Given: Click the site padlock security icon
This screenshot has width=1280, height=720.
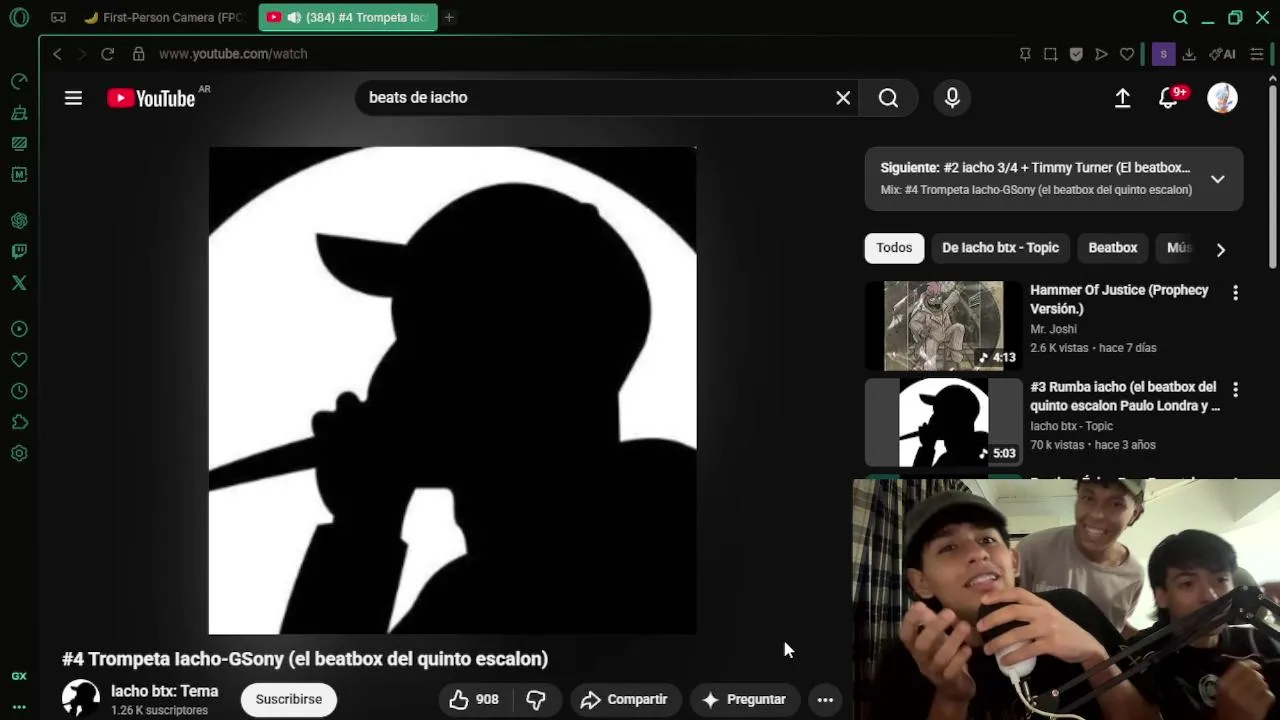Looking at the screenshot, I should pos(139,54).
